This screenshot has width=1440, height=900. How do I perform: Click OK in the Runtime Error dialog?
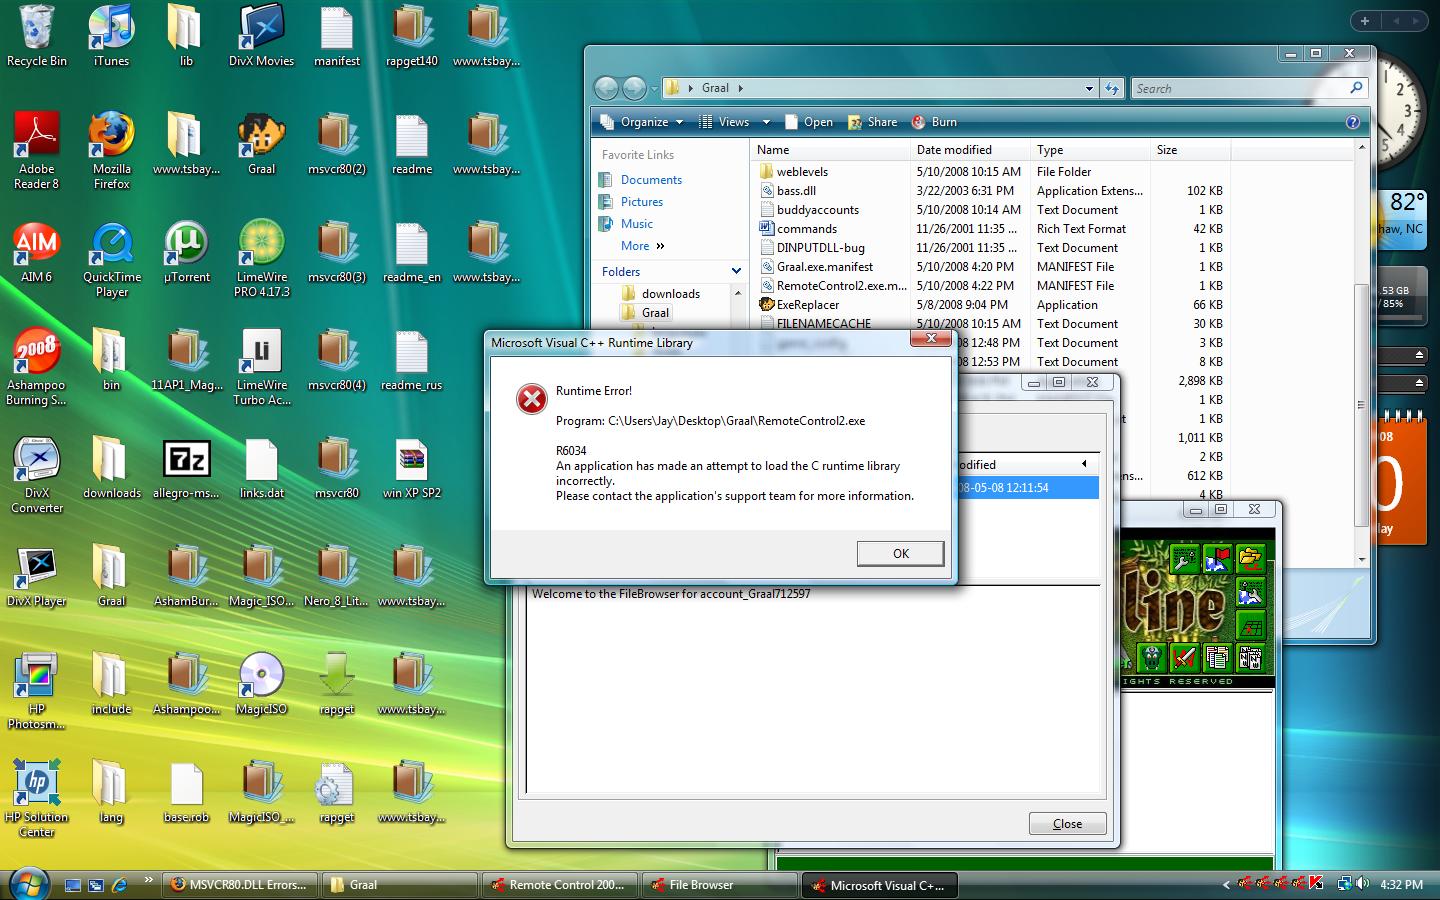[x=900, y=554]
